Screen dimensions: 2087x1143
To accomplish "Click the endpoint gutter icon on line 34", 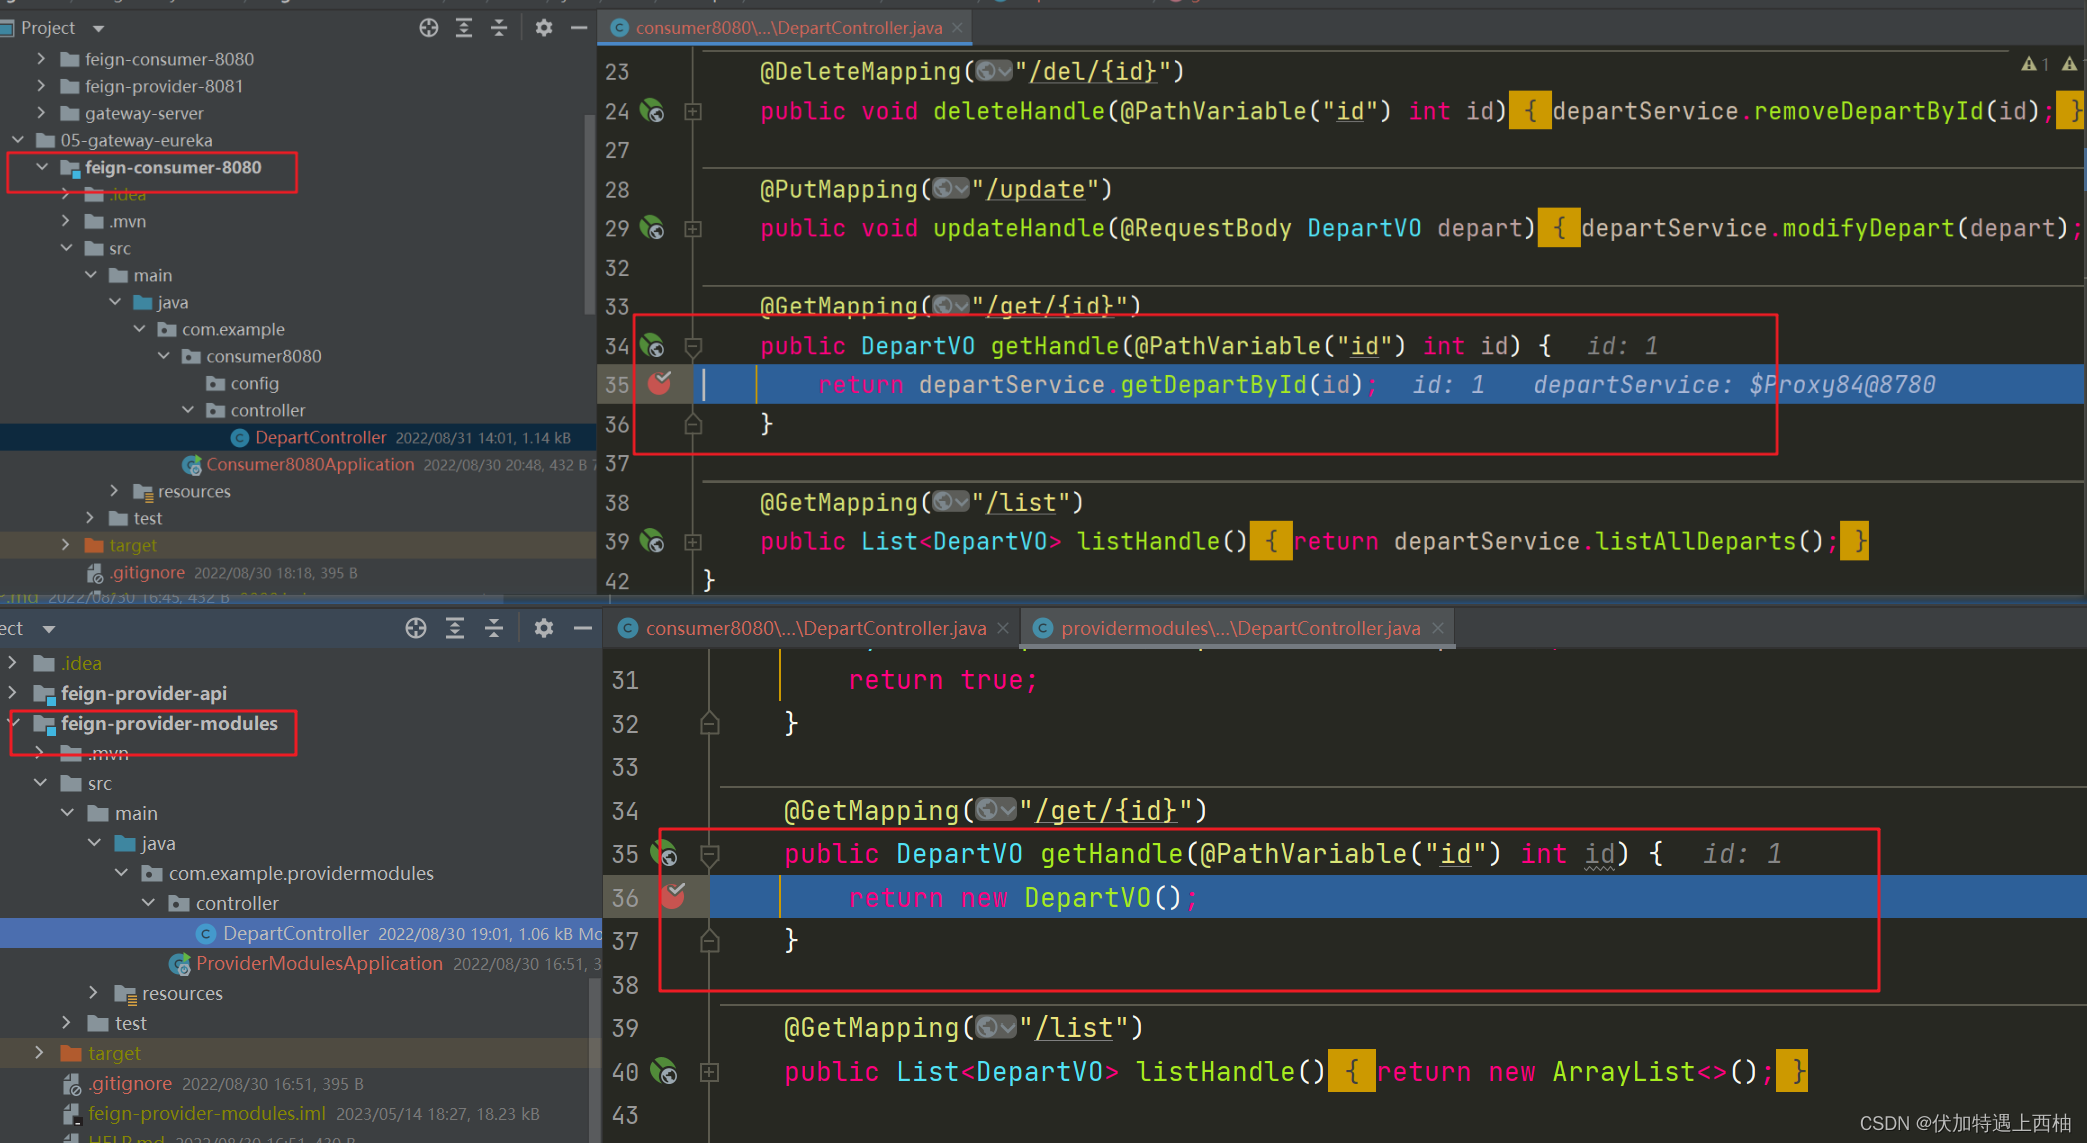I will pos(652,346).
